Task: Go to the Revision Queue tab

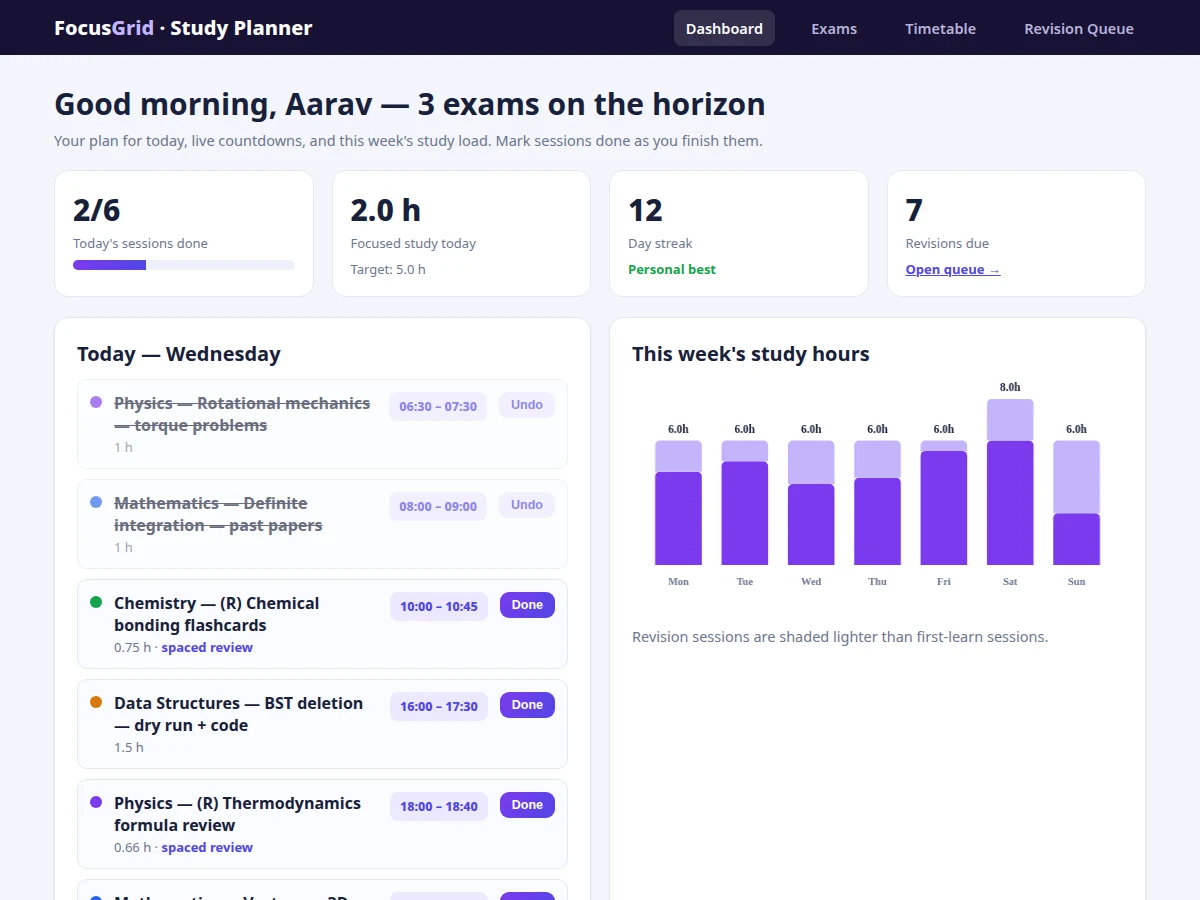Action: (x=1078, y=28)
